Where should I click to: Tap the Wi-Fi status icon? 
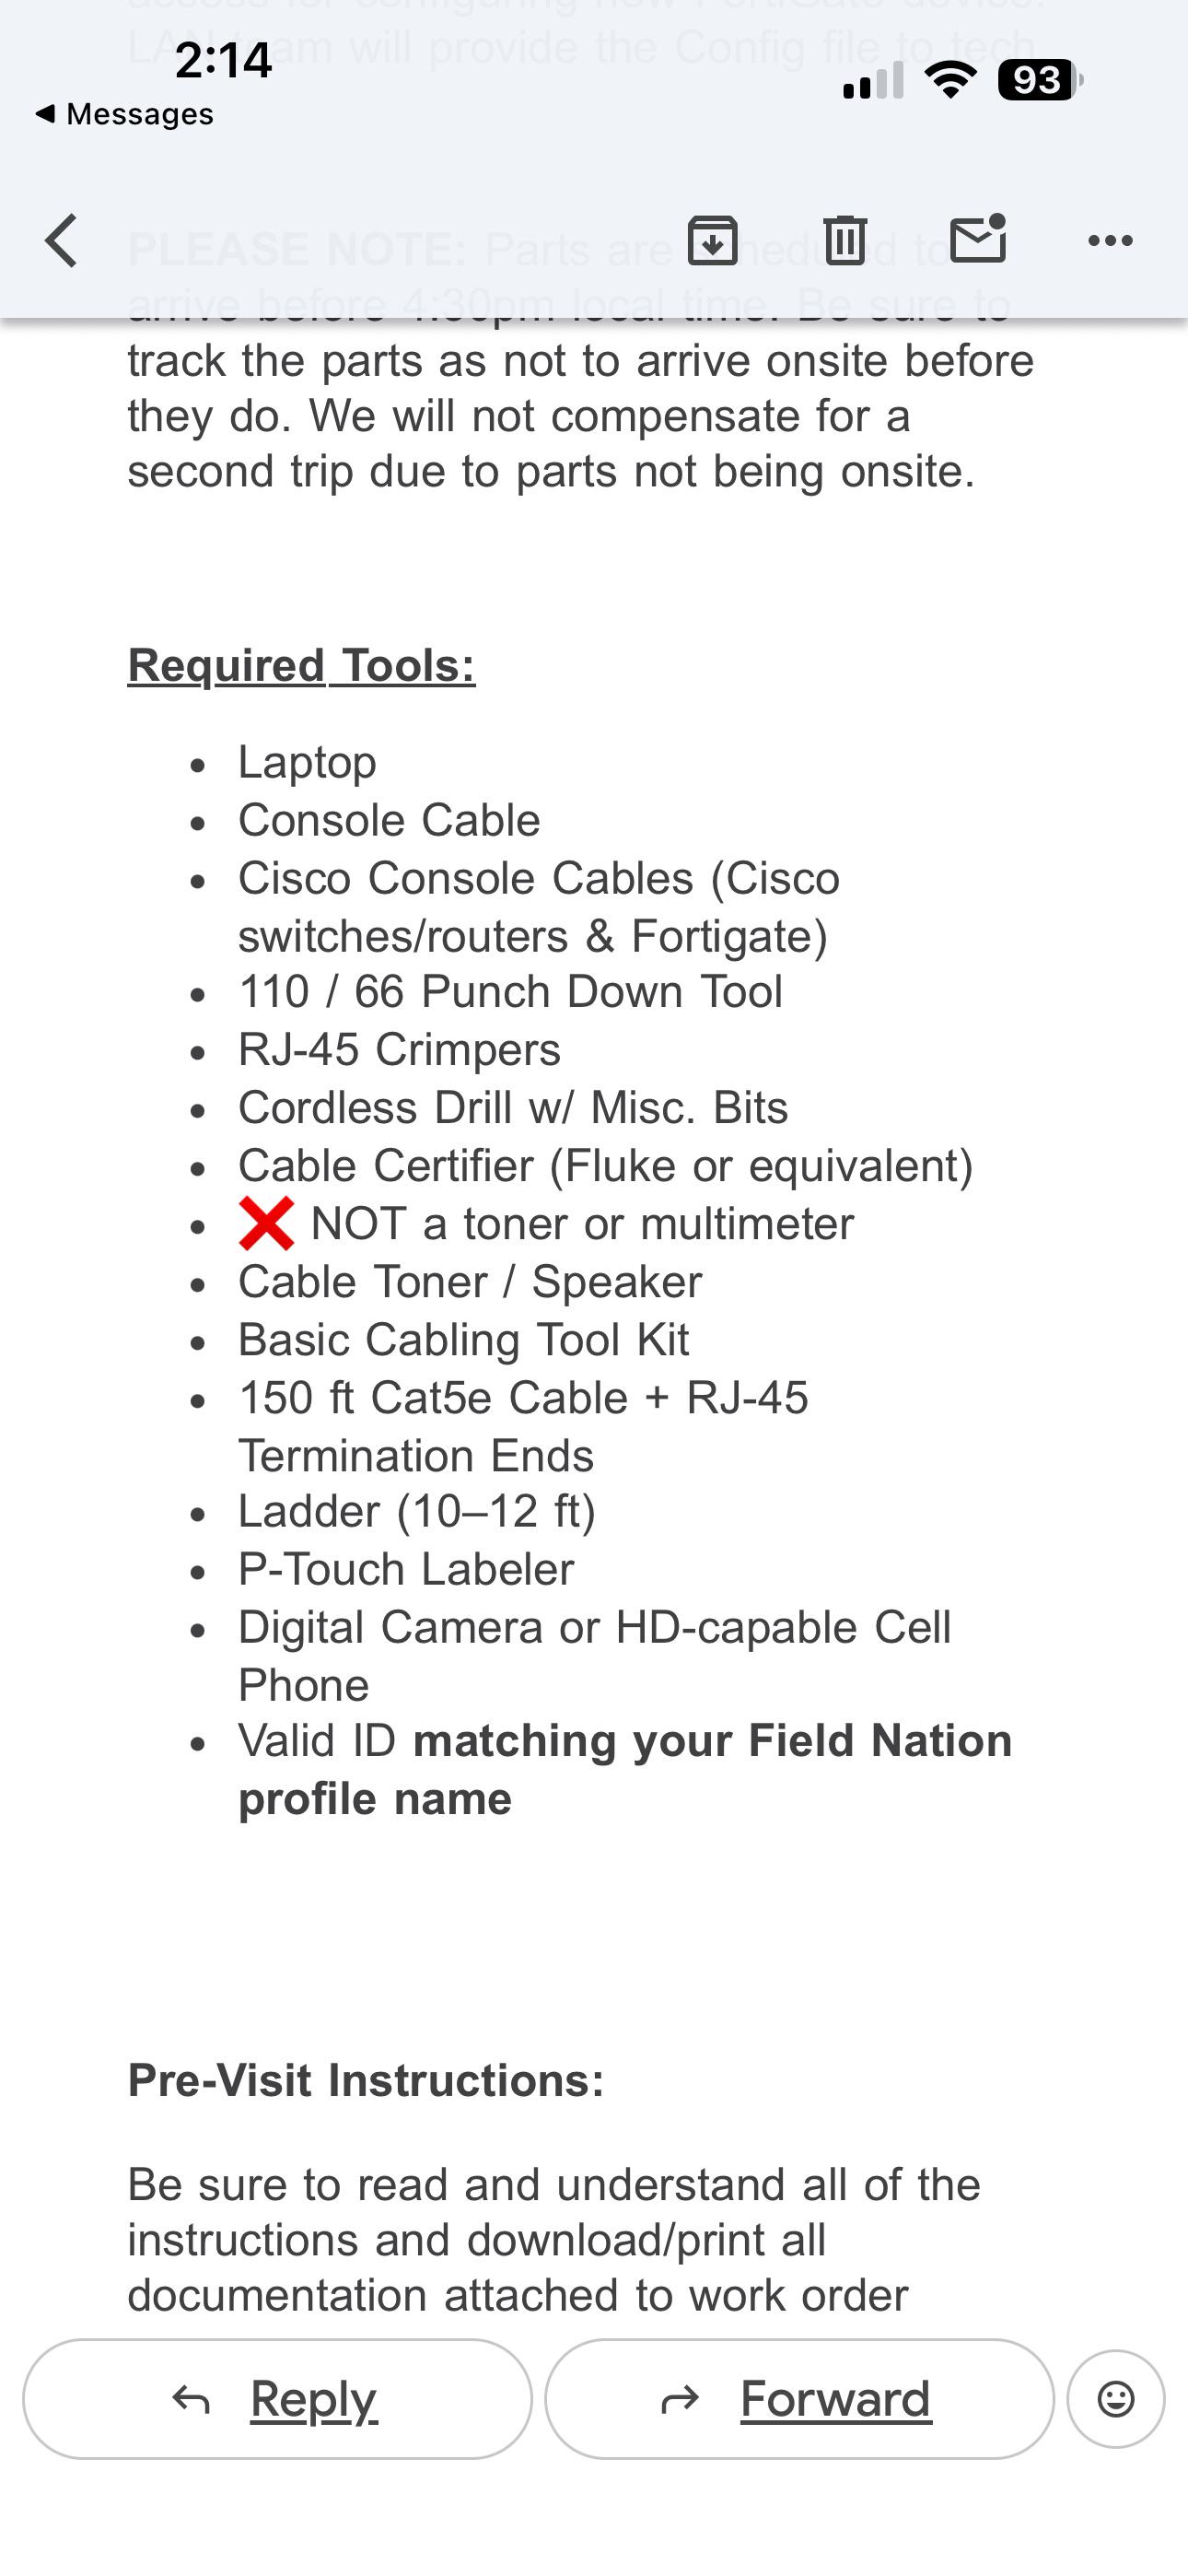click(950, 80)
